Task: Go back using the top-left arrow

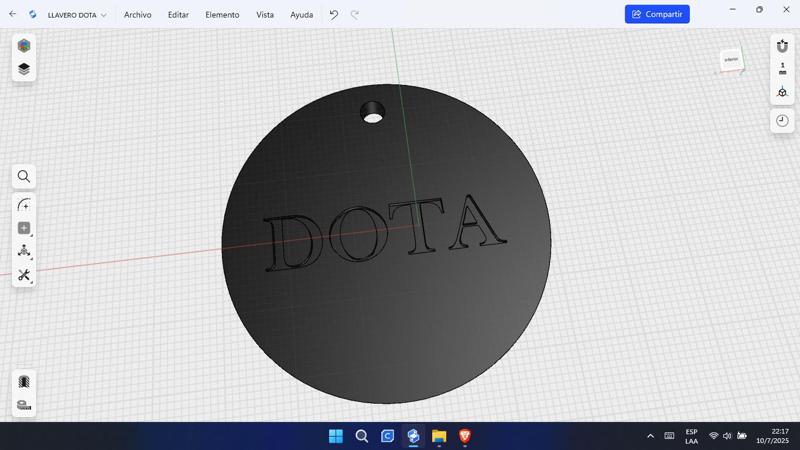Action: tap(13, 14)
